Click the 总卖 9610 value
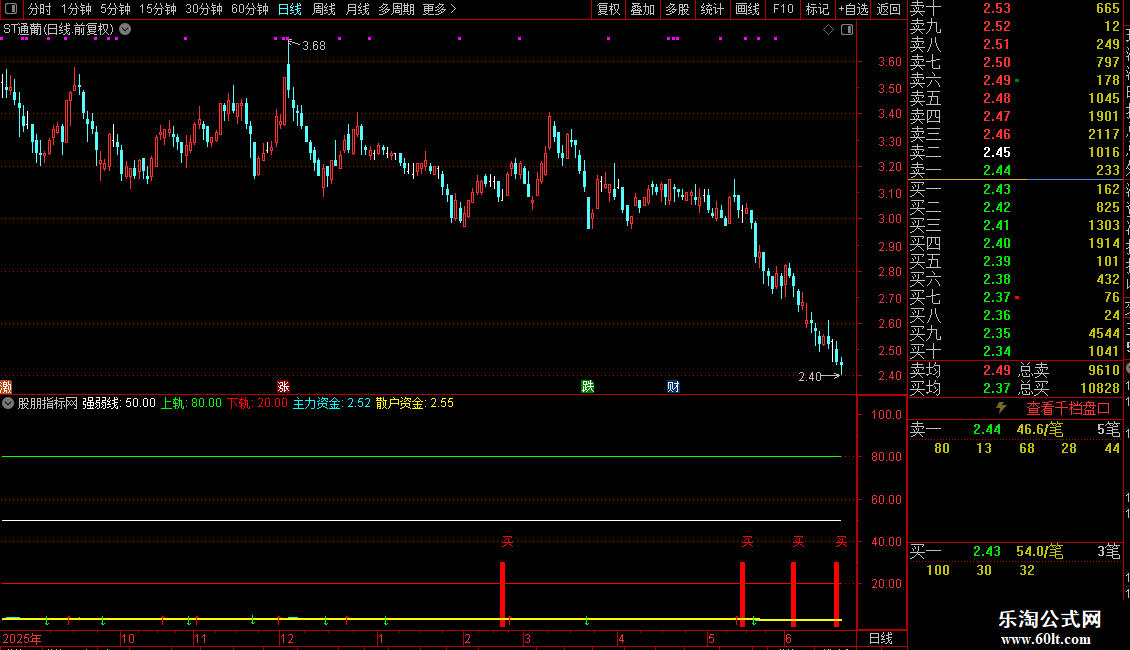Screen dimensions: 1130x650 pos(1103,370)
